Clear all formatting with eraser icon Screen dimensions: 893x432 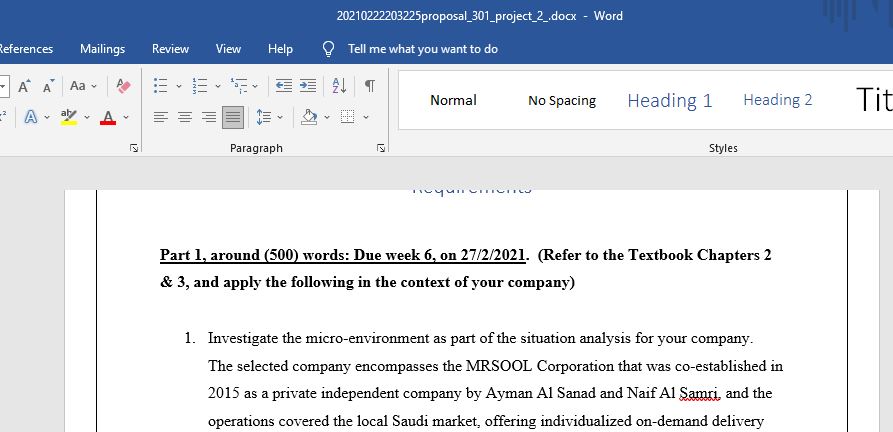coord(124,86)
